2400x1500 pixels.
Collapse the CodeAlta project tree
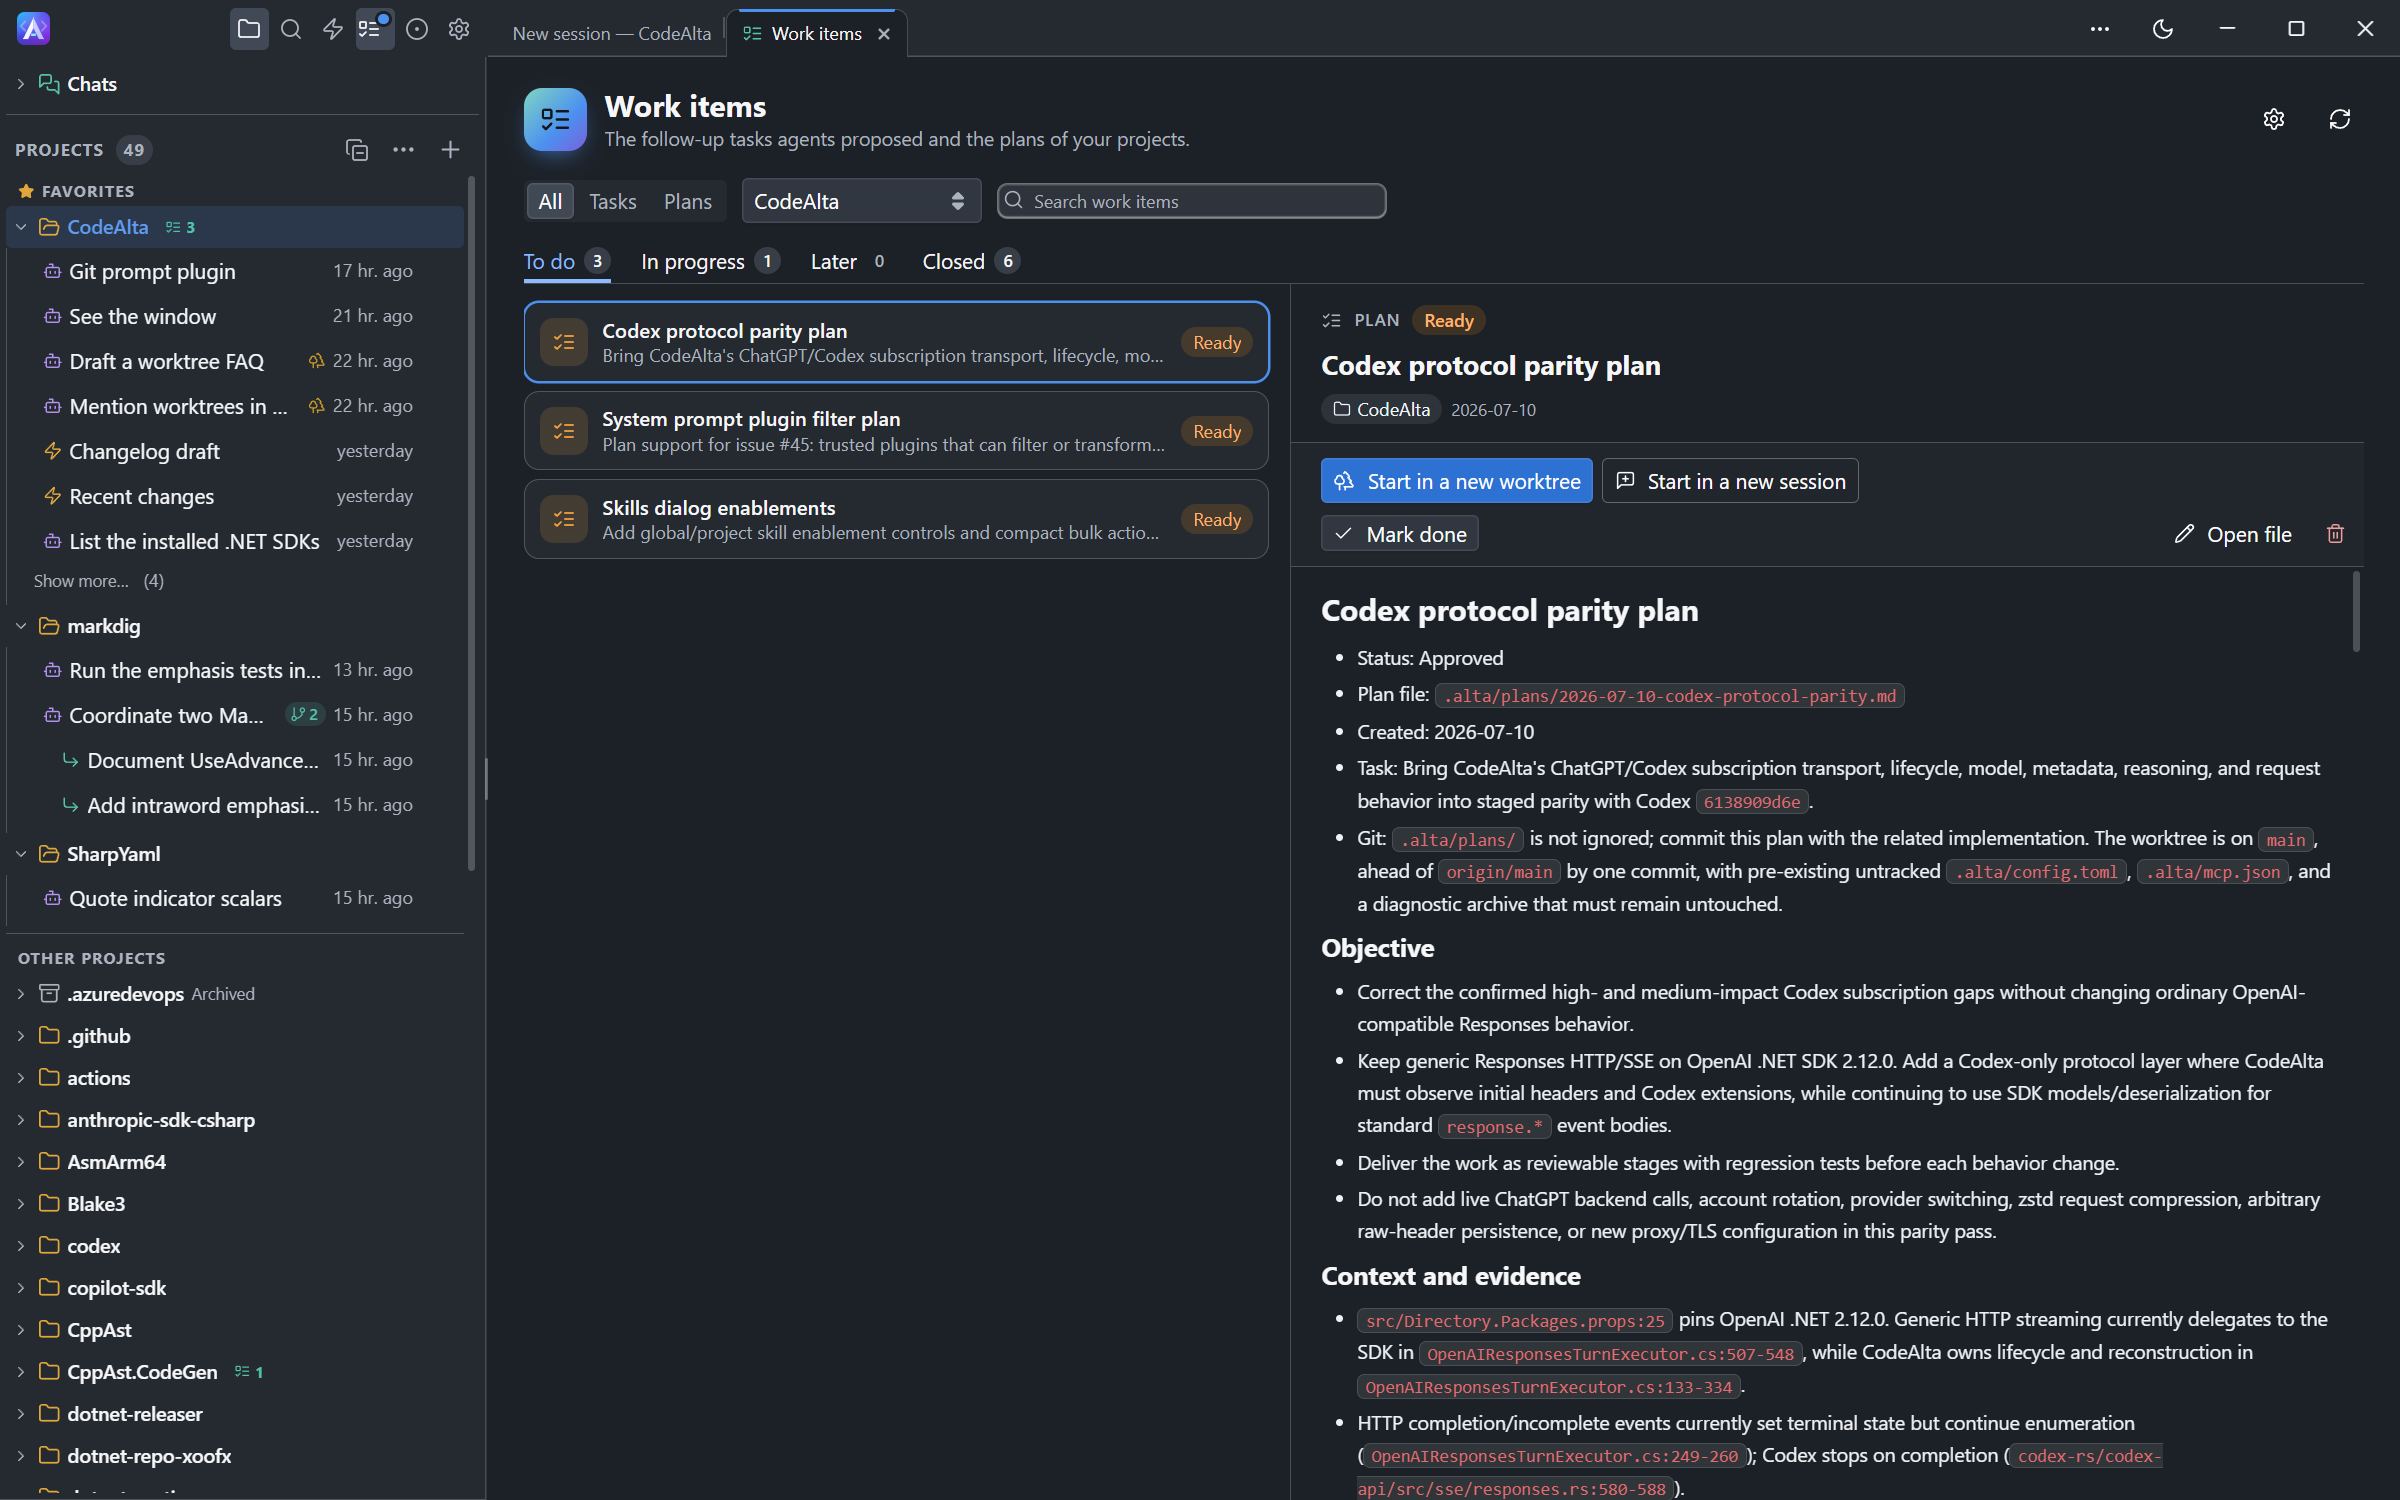click(x=21, y=227)
